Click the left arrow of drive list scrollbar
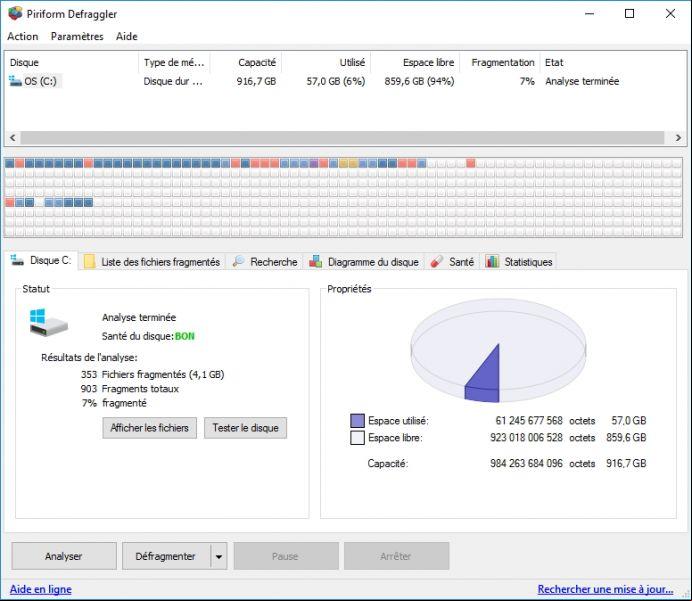 click(x=12, y=138)
